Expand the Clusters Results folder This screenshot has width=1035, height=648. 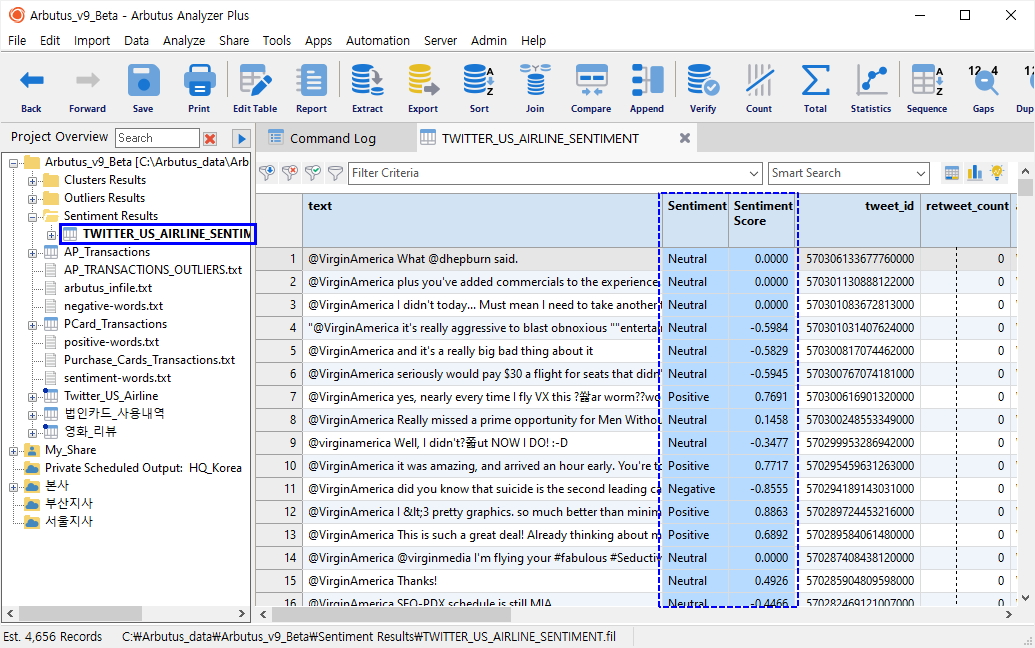33,180
